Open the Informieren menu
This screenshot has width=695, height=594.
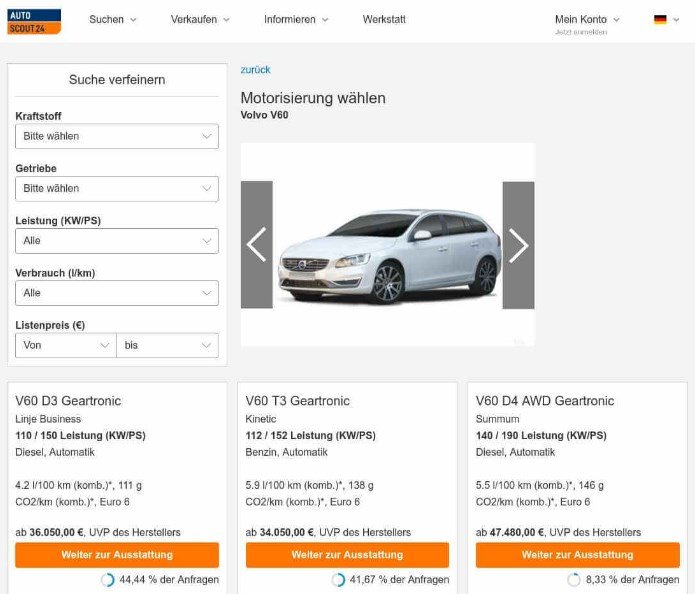(x=296, y=20)
